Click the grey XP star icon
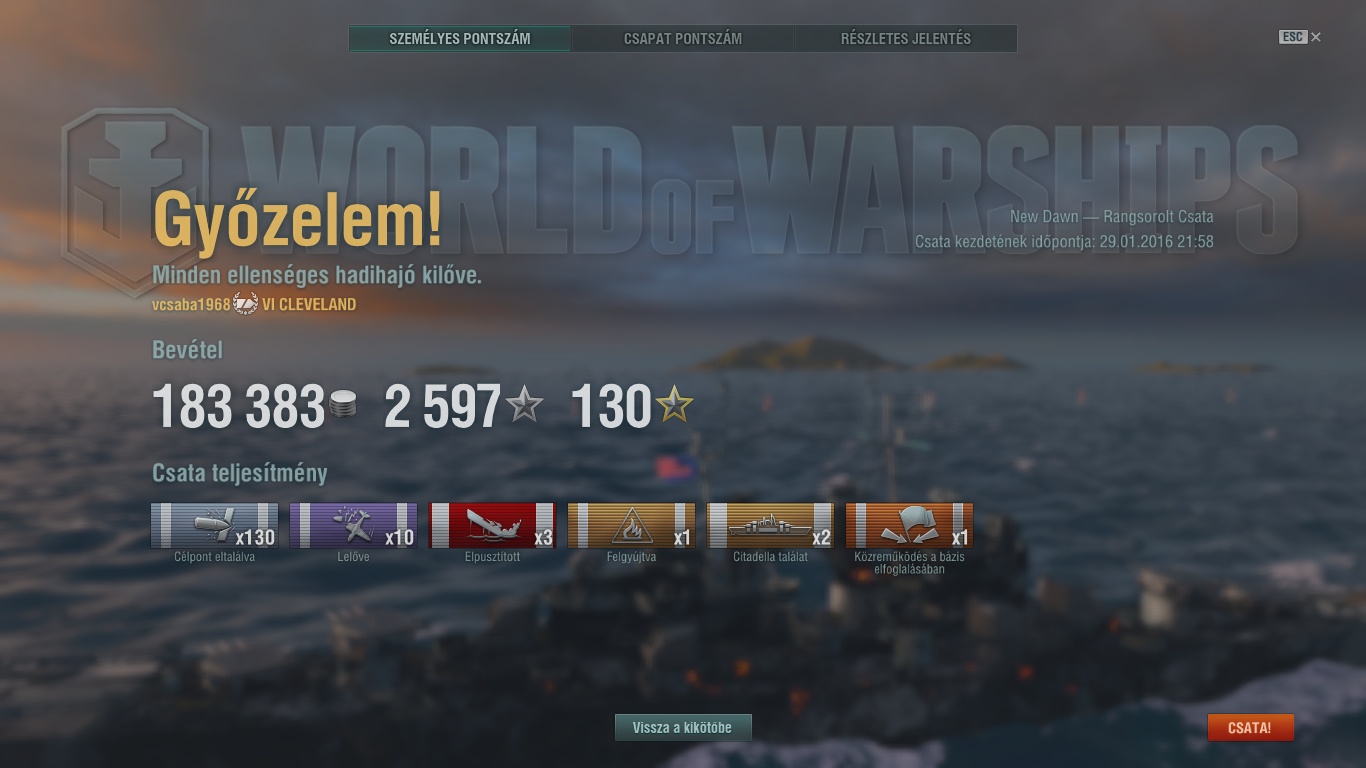Viewport: 1366px width, 768px height. pos(524,405)
